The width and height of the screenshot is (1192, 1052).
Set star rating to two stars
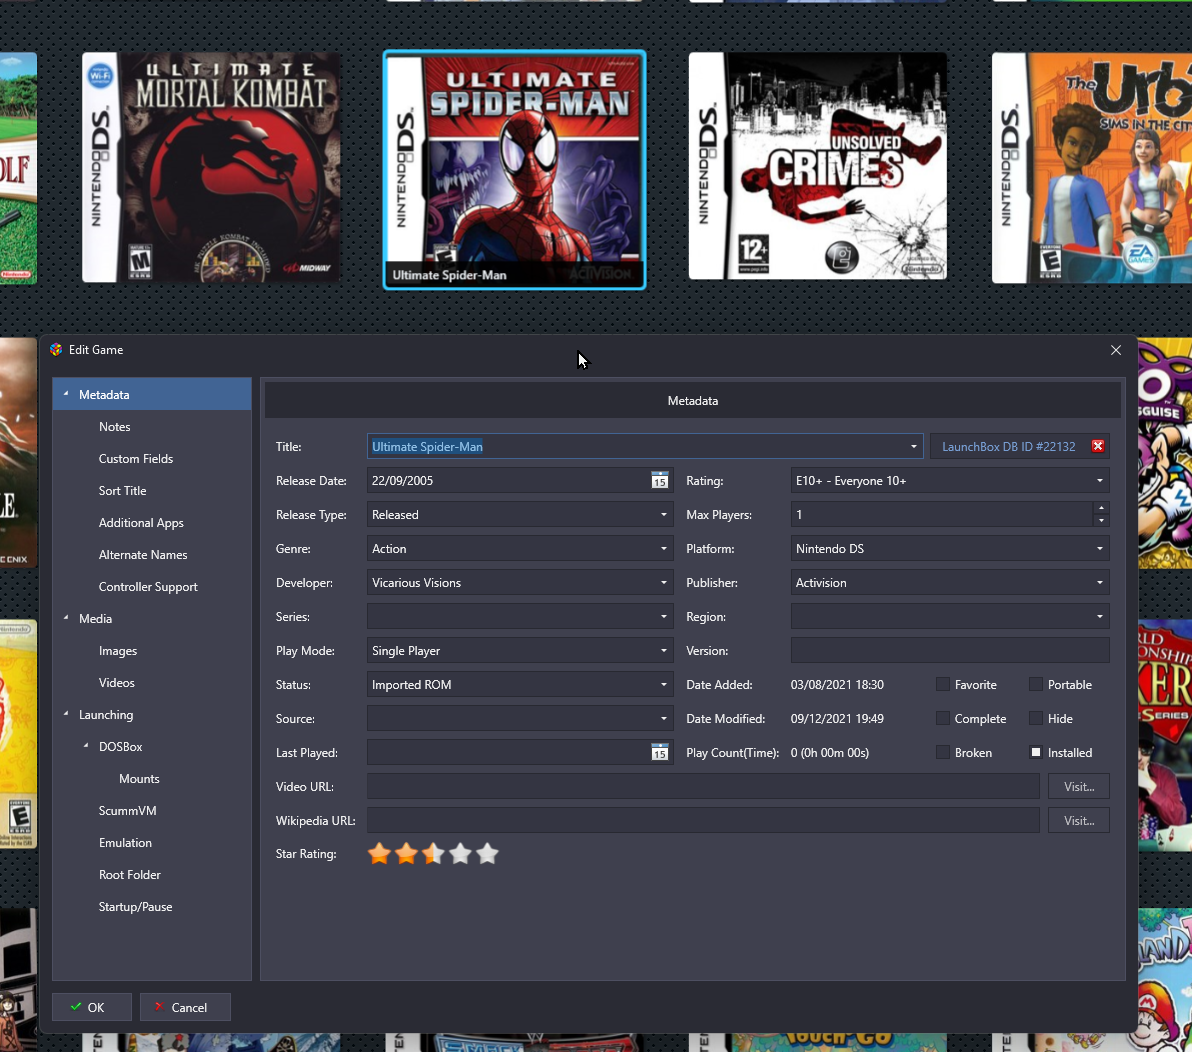coord(407,854)
